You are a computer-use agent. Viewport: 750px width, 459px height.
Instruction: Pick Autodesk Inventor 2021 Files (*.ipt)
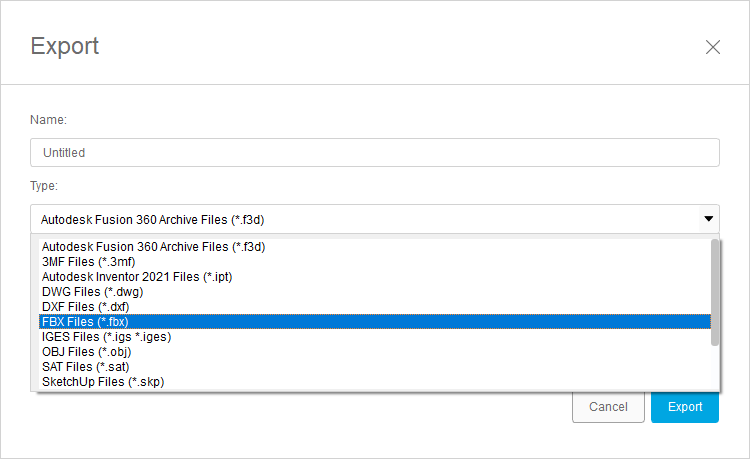[375, 277]
